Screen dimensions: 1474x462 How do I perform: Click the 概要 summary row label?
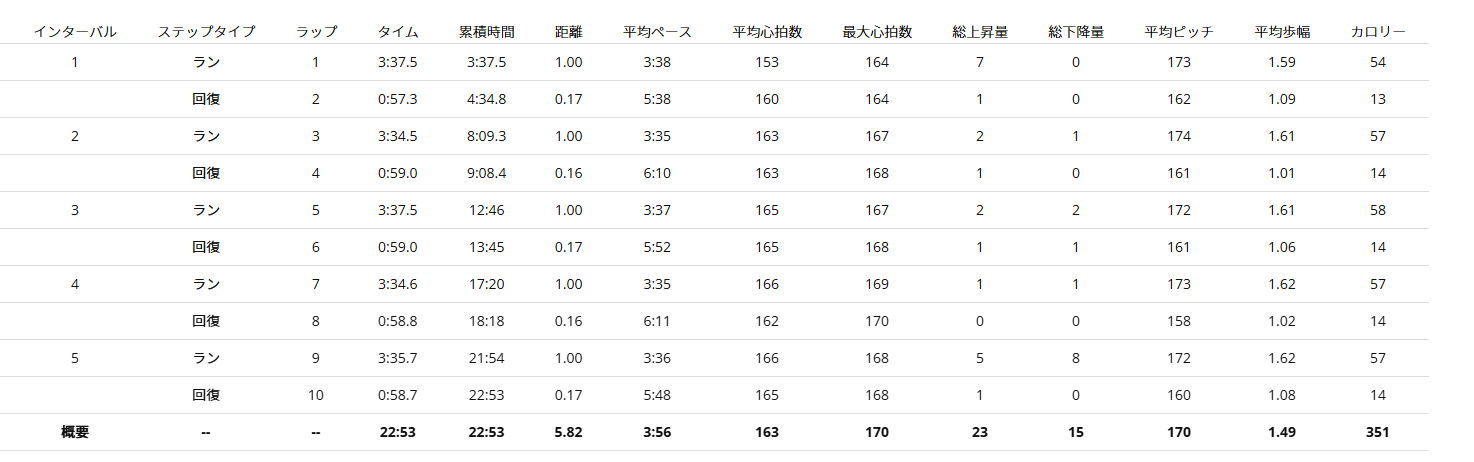coord(75,432)
